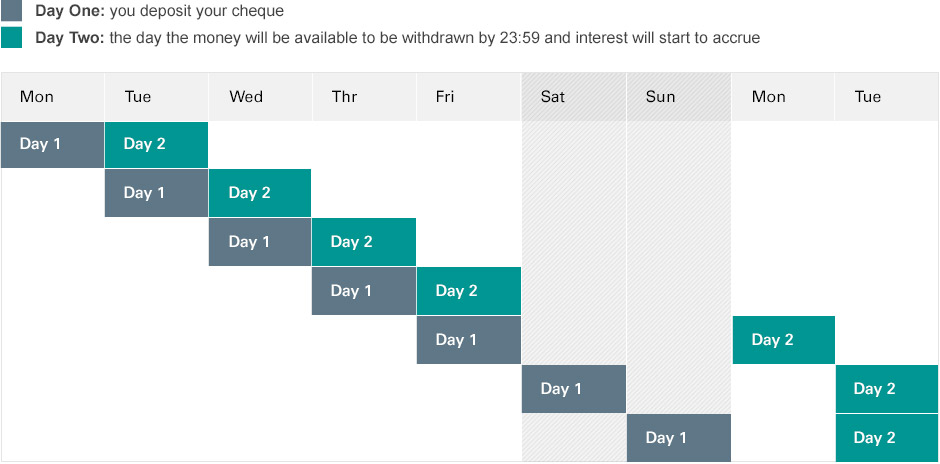The width and height of the screenshot is (940, 464).
Task: Select the Day 1 block under Saturday
Action: coord(574,389)
